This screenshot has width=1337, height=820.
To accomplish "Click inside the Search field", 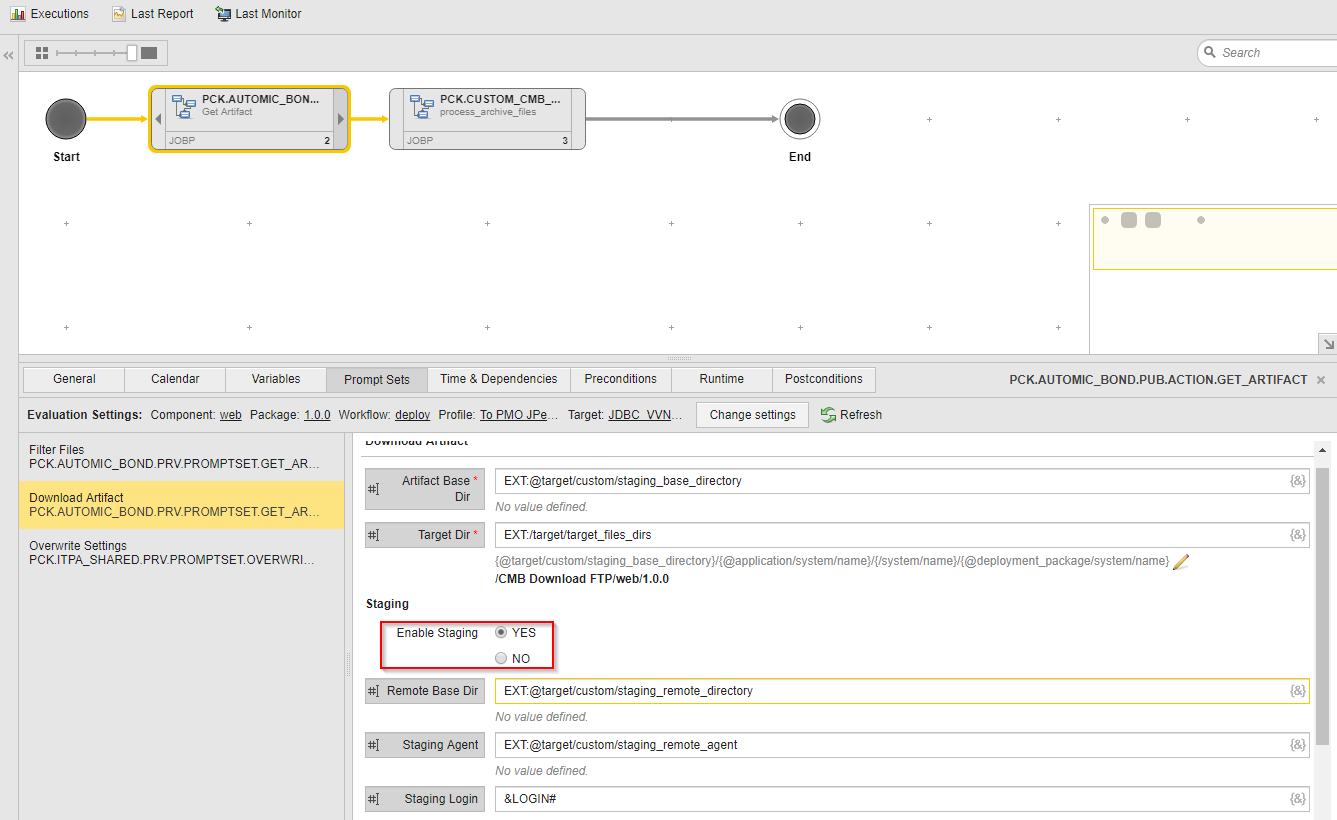I will (1270, 51).
